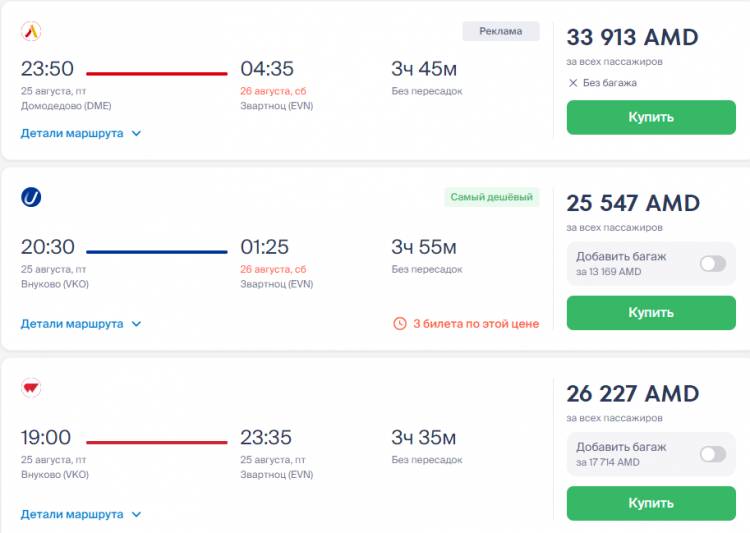Image resolution: width=750 pixels, height=533 pixels.
Task: Click the Реклама badge
Action: coord(501,31)
